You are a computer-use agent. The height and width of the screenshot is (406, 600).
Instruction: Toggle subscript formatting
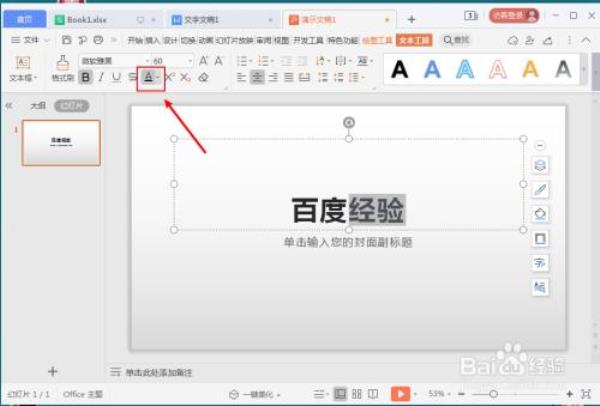pos(185,78)
